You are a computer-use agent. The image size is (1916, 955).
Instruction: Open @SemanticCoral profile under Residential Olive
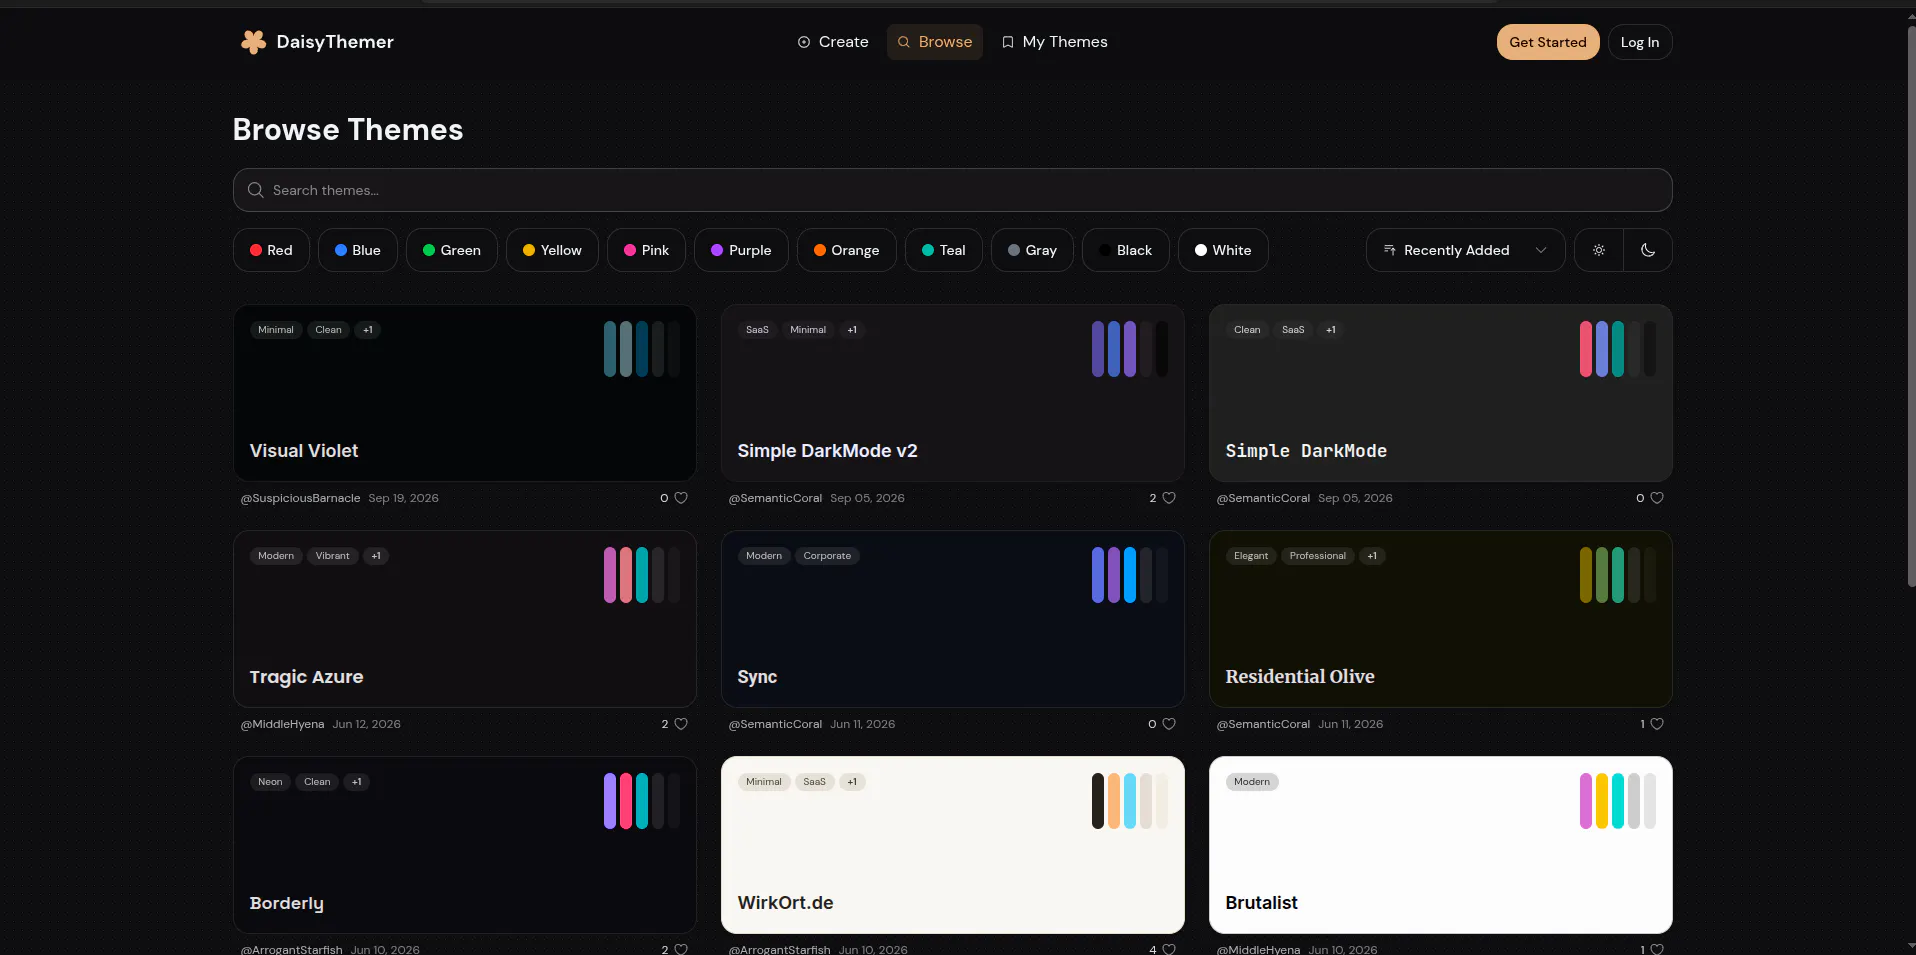[1263, 724]
